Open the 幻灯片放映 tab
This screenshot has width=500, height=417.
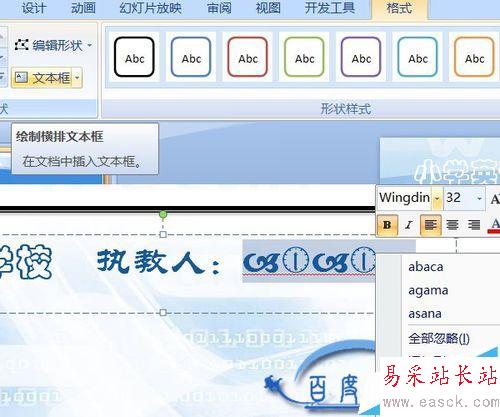click(151, 8)
